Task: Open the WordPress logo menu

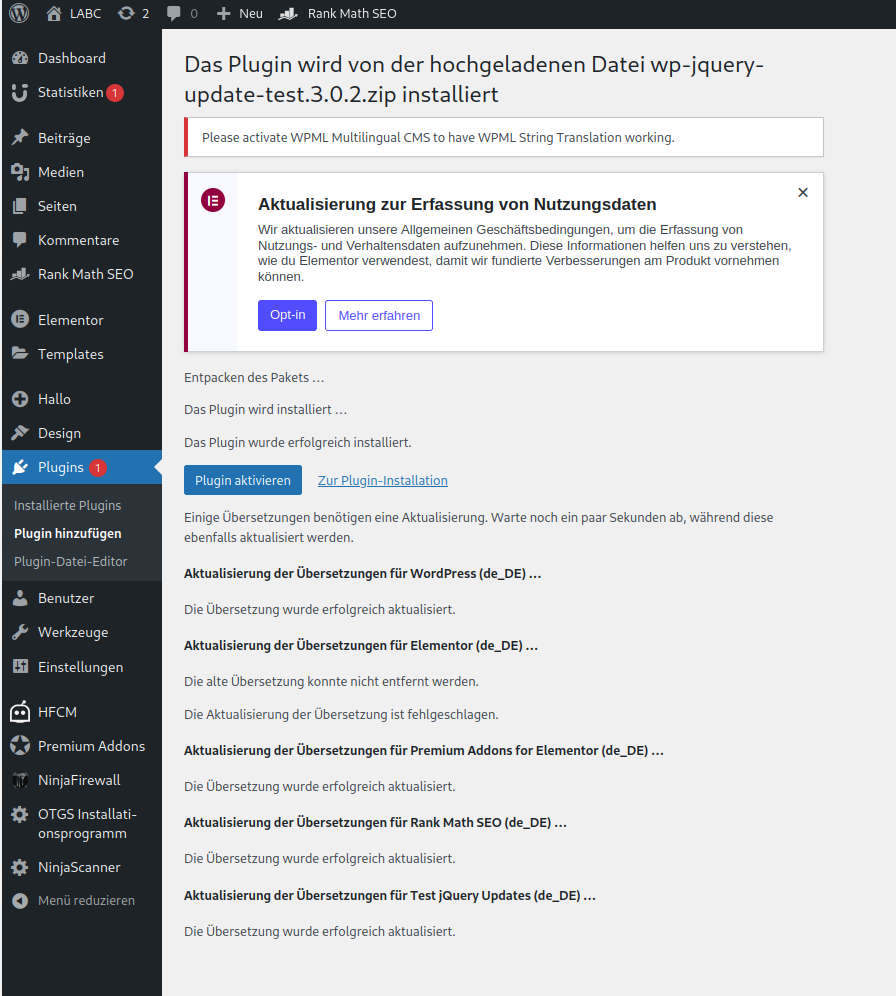Action: pyautogui.click(x=19, y=13)
